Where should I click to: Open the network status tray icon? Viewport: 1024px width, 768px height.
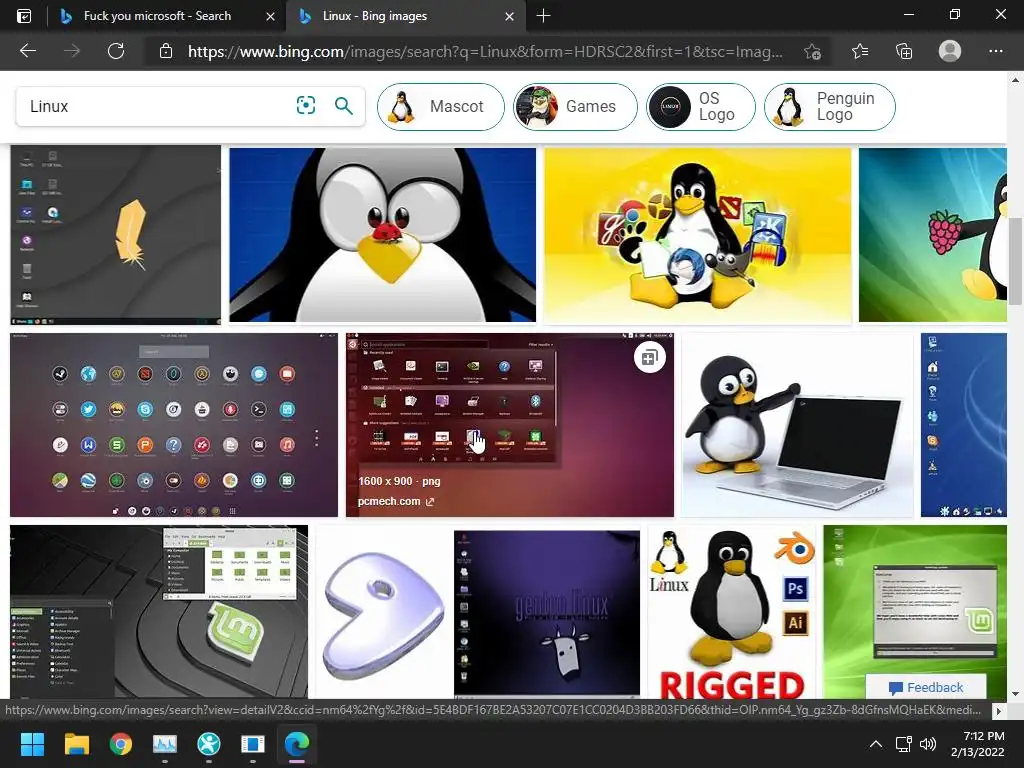(x=903, y=744)
